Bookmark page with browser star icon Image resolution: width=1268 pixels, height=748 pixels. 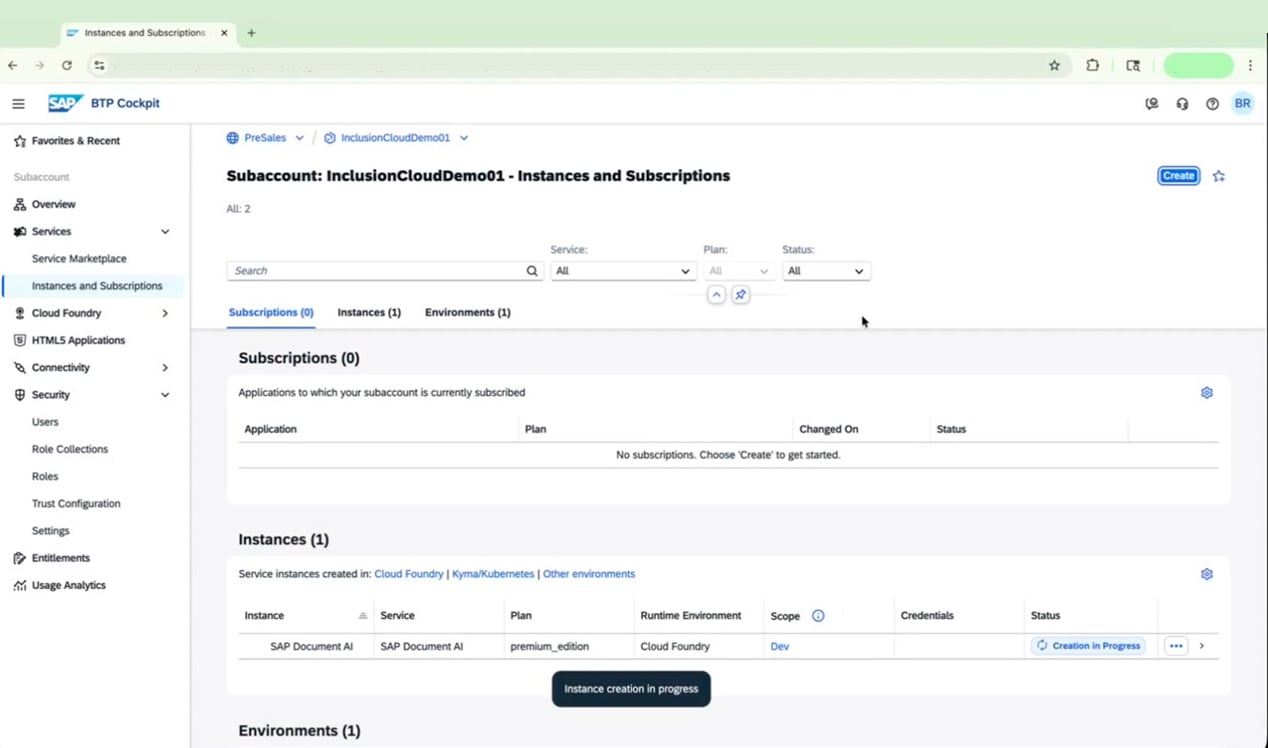1054,65
